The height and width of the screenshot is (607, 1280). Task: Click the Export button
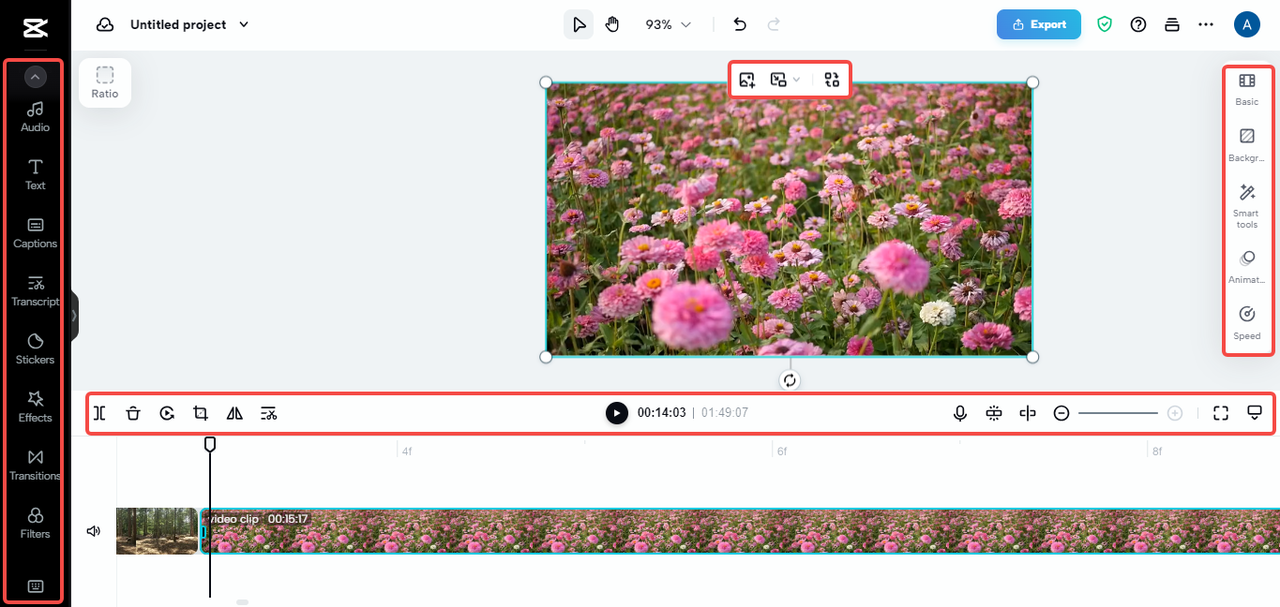[x=1039, y=25]
